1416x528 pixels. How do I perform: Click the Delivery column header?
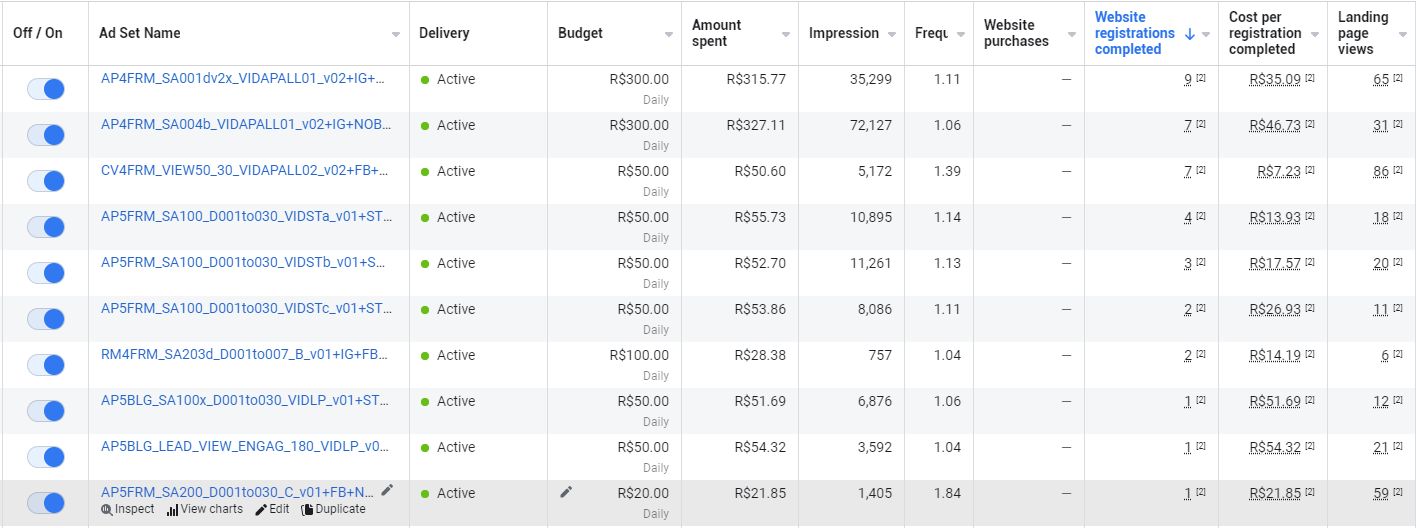(x=444, y=33)
